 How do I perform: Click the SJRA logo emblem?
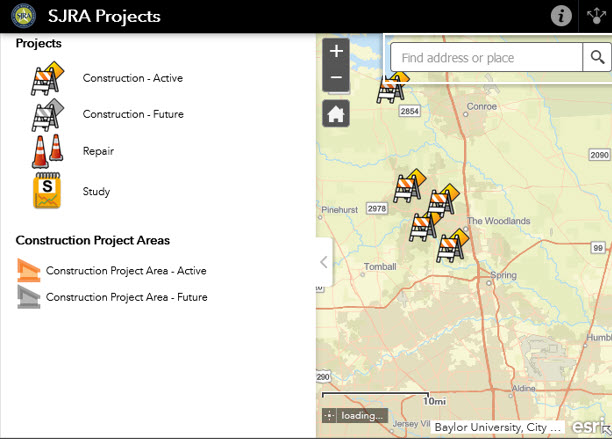(x=23, y=16)
